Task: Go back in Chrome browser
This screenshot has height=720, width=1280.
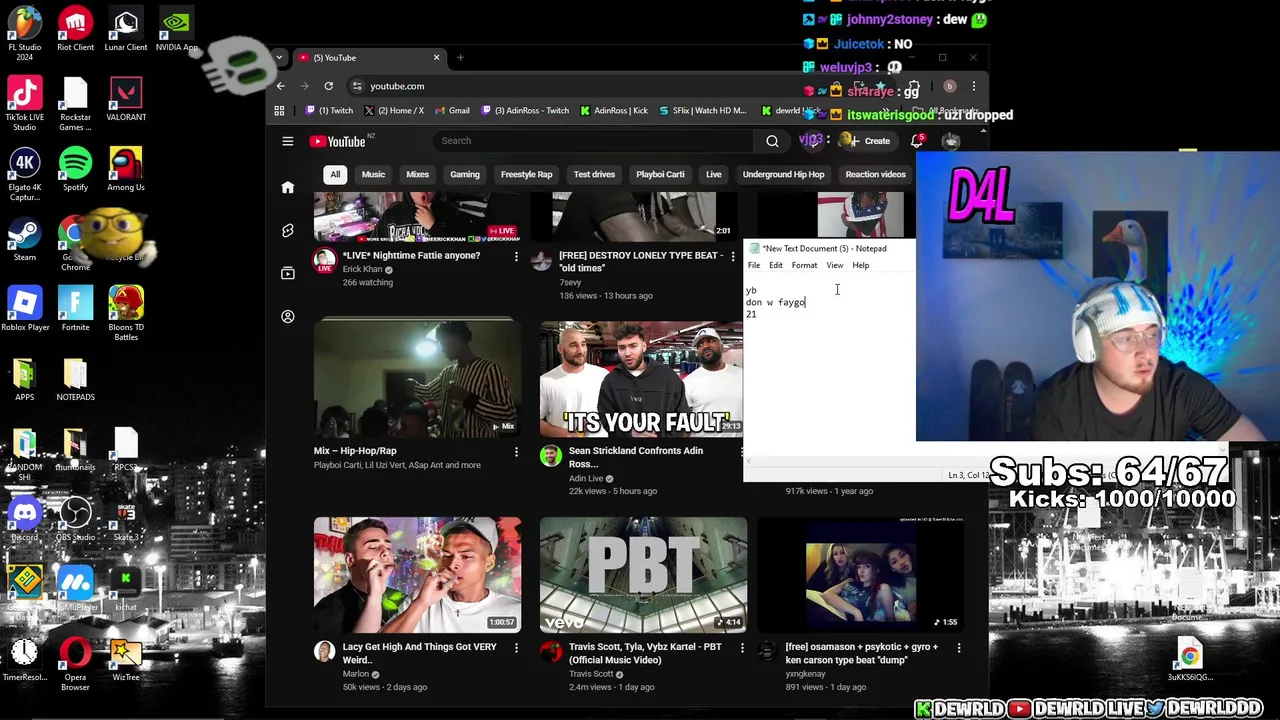Action: pos(281,86)
